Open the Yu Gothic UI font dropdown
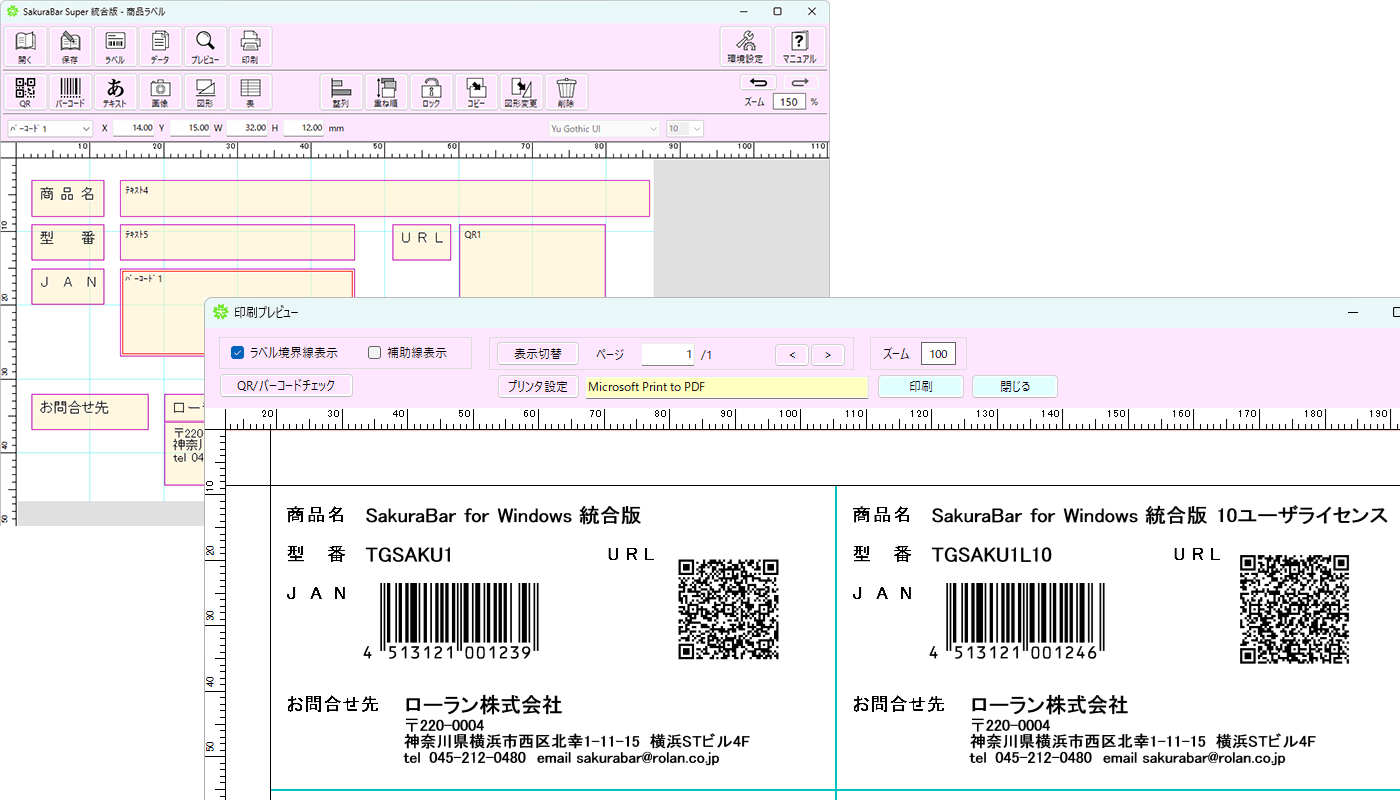Viewport: 1400px width, 800px height. [x=604, y=128]
